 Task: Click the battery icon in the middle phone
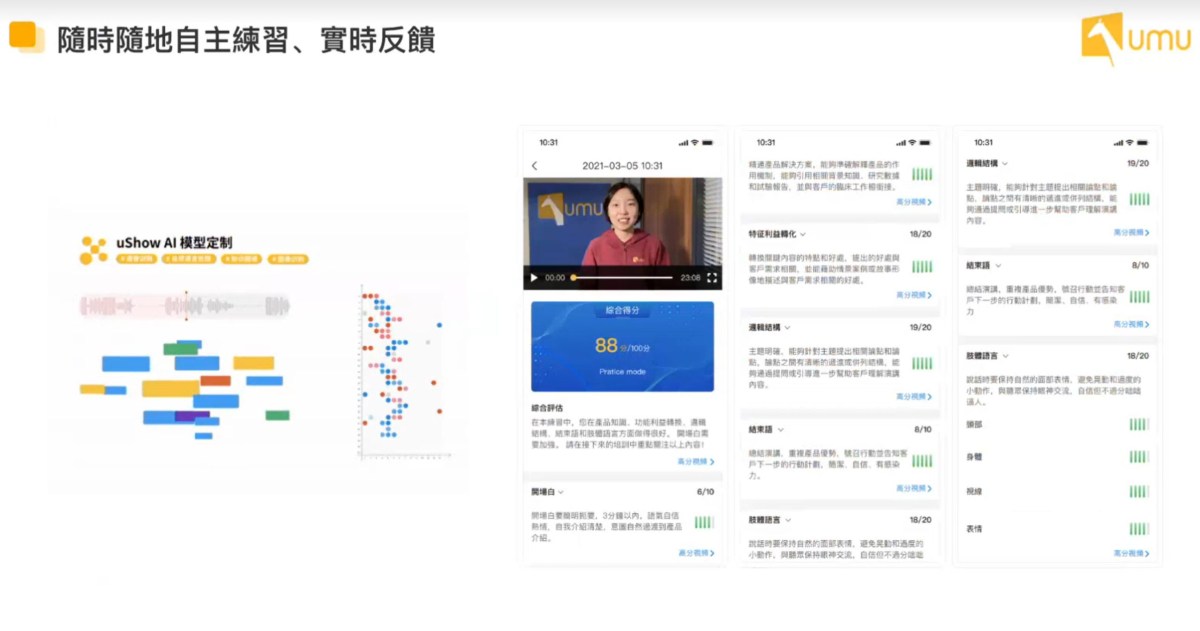tap(927, 142)
